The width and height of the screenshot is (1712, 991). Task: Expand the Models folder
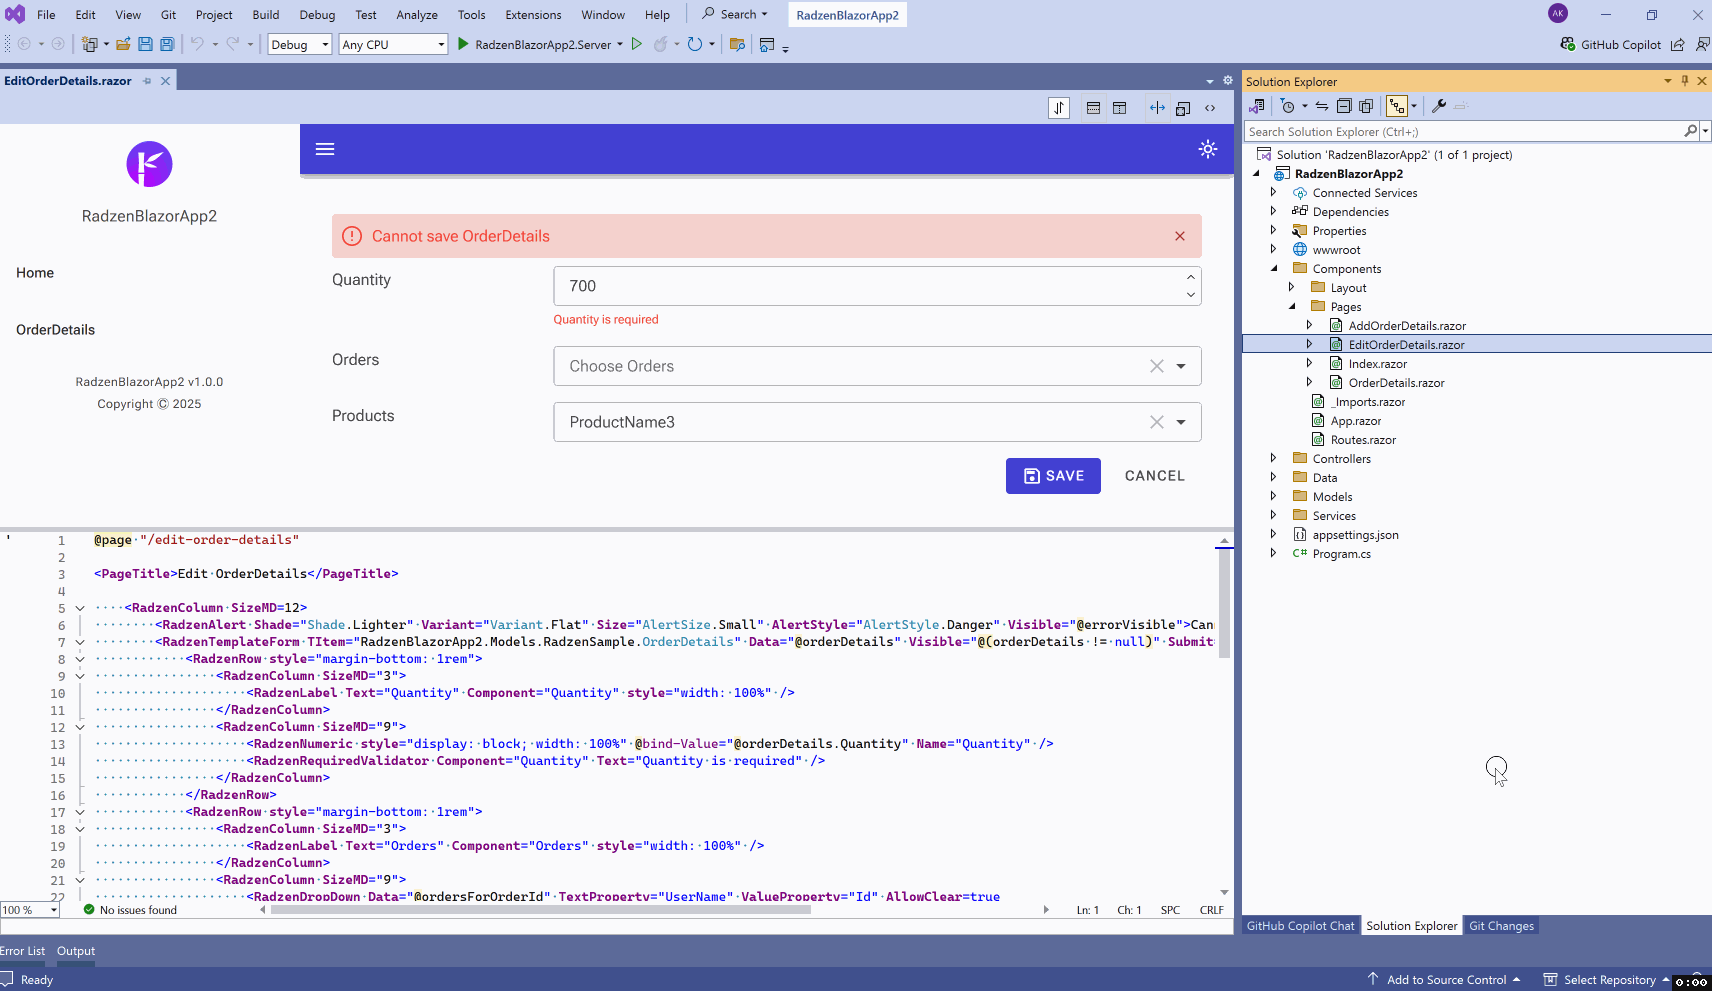(x=1273, y=496)
